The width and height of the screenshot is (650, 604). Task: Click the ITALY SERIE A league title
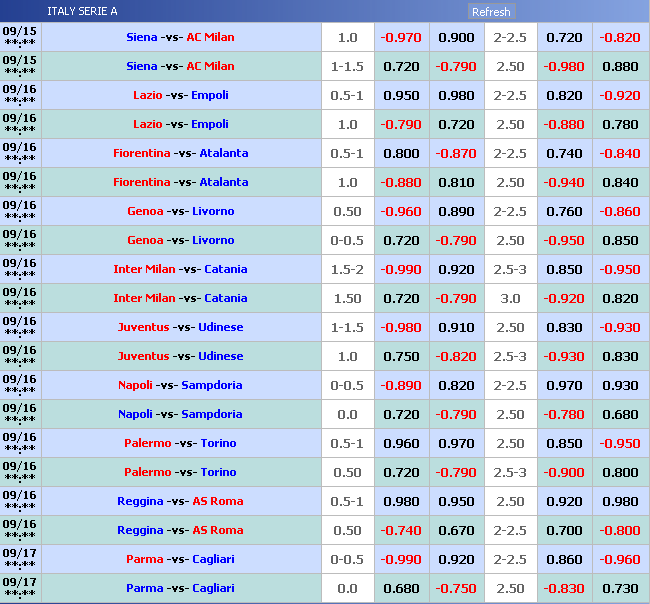point(82,12)
